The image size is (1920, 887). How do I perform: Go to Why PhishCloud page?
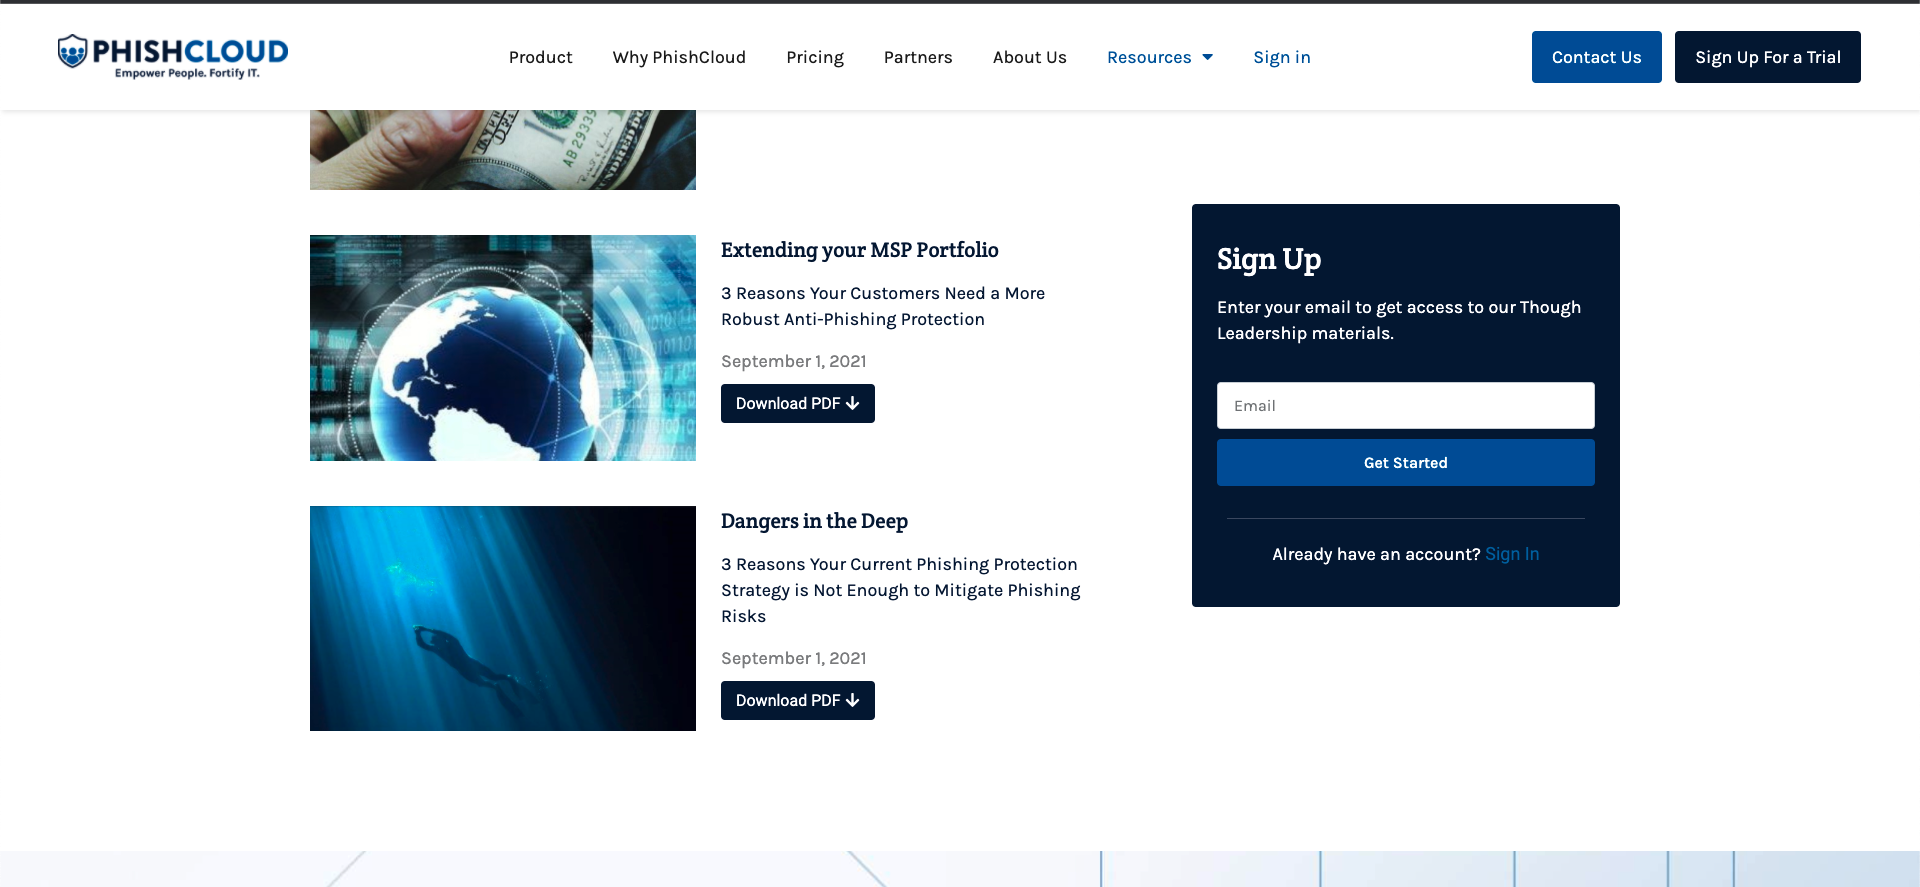click(679, 57)
